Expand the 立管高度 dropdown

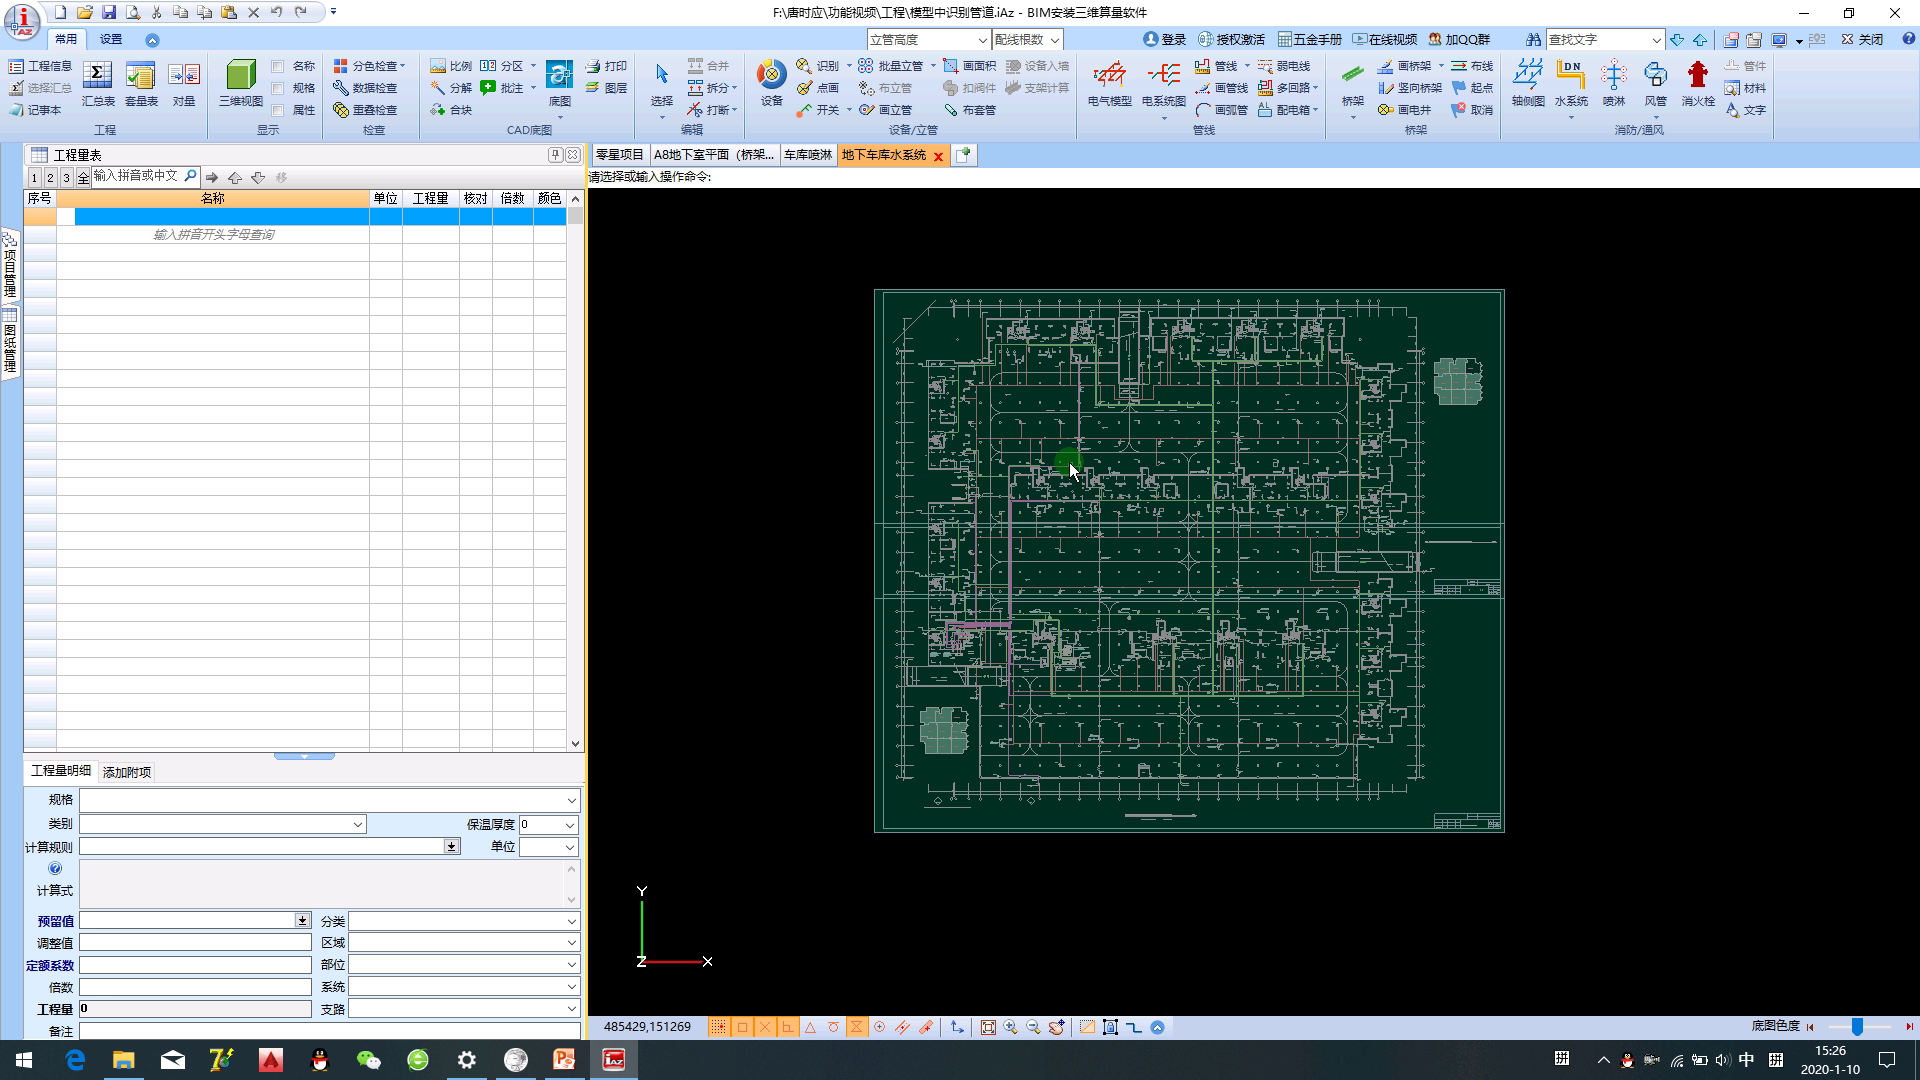tap(982, 40)
